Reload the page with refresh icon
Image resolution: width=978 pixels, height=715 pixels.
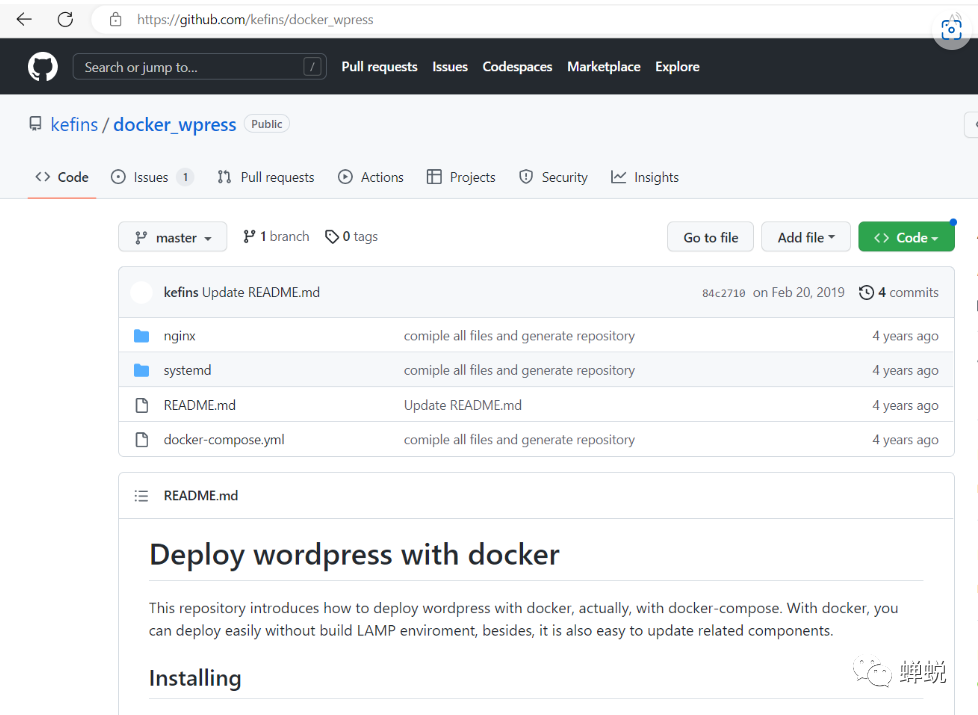pos(65,19)
